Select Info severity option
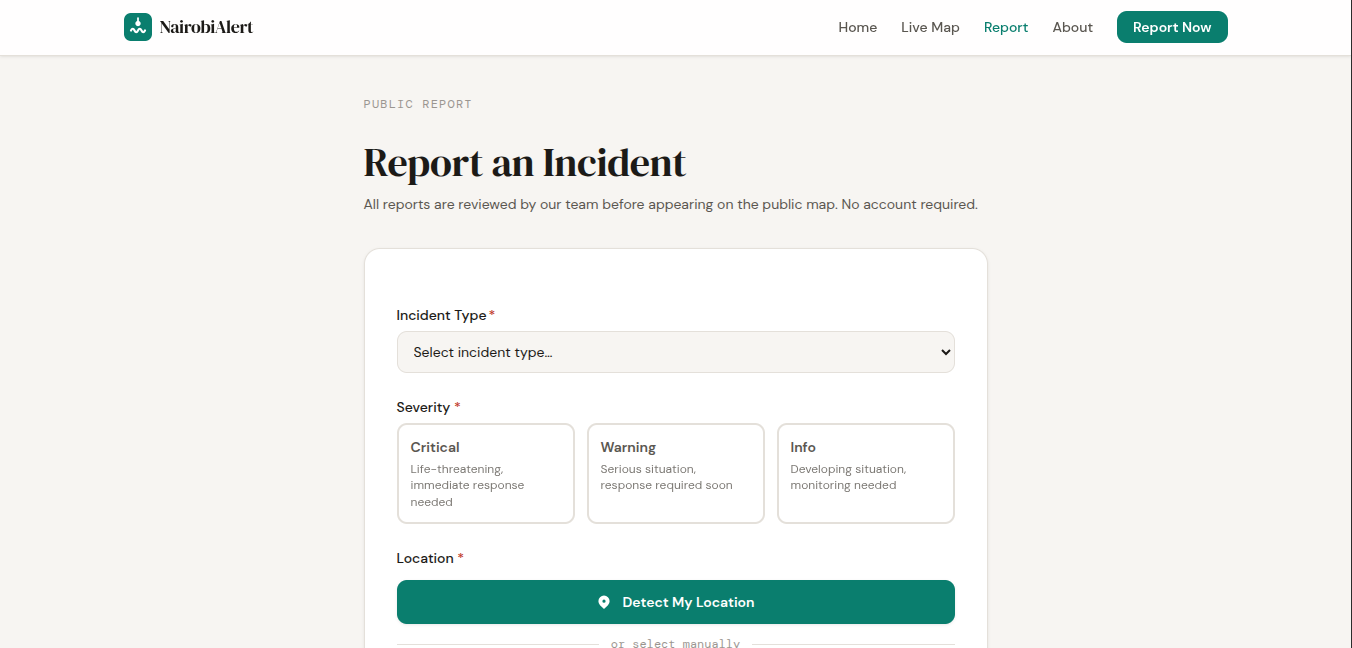1352x648 pixels. 866,473
